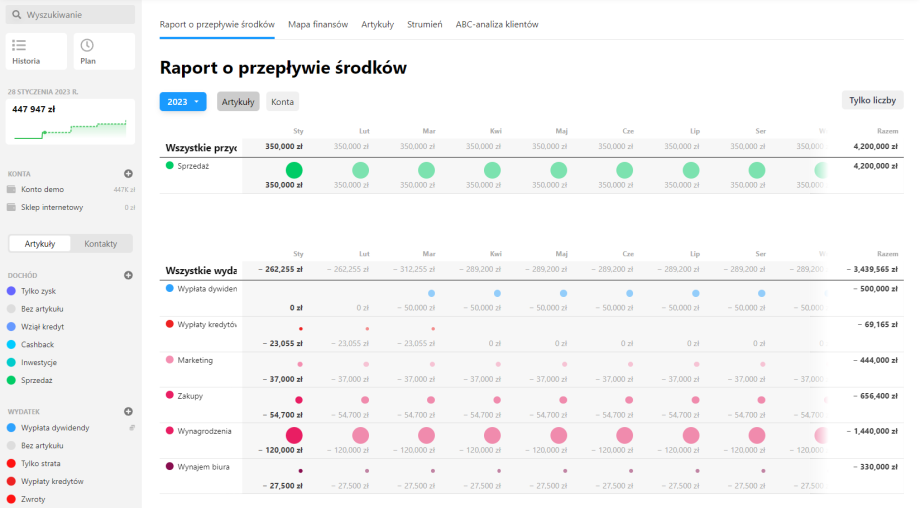Toggle report view to Konta

pos(282,101)
